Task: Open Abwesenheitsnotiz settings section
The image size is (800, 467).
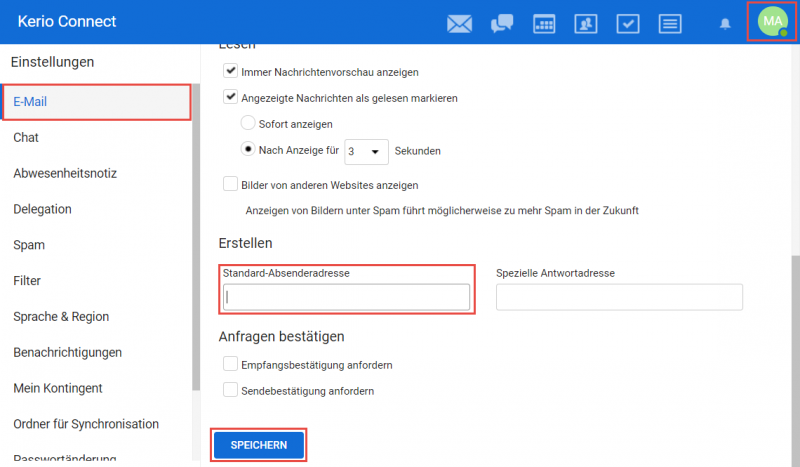Action: (x=65, y=173)
